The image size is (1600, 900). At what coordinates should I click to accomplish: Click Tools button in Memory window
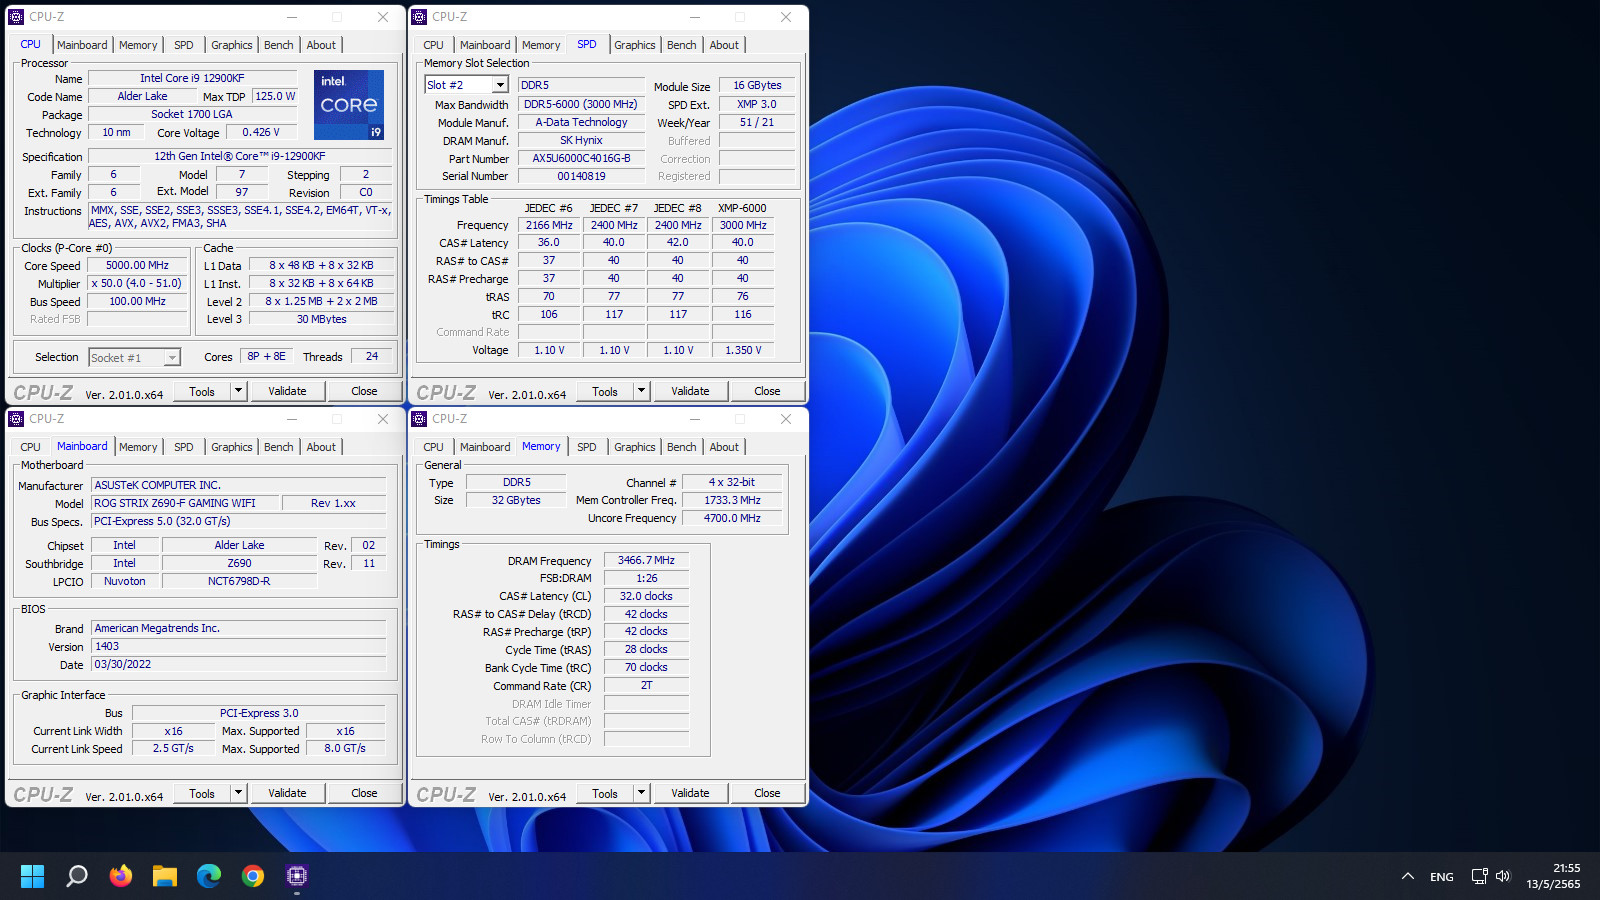pos(605,793)
